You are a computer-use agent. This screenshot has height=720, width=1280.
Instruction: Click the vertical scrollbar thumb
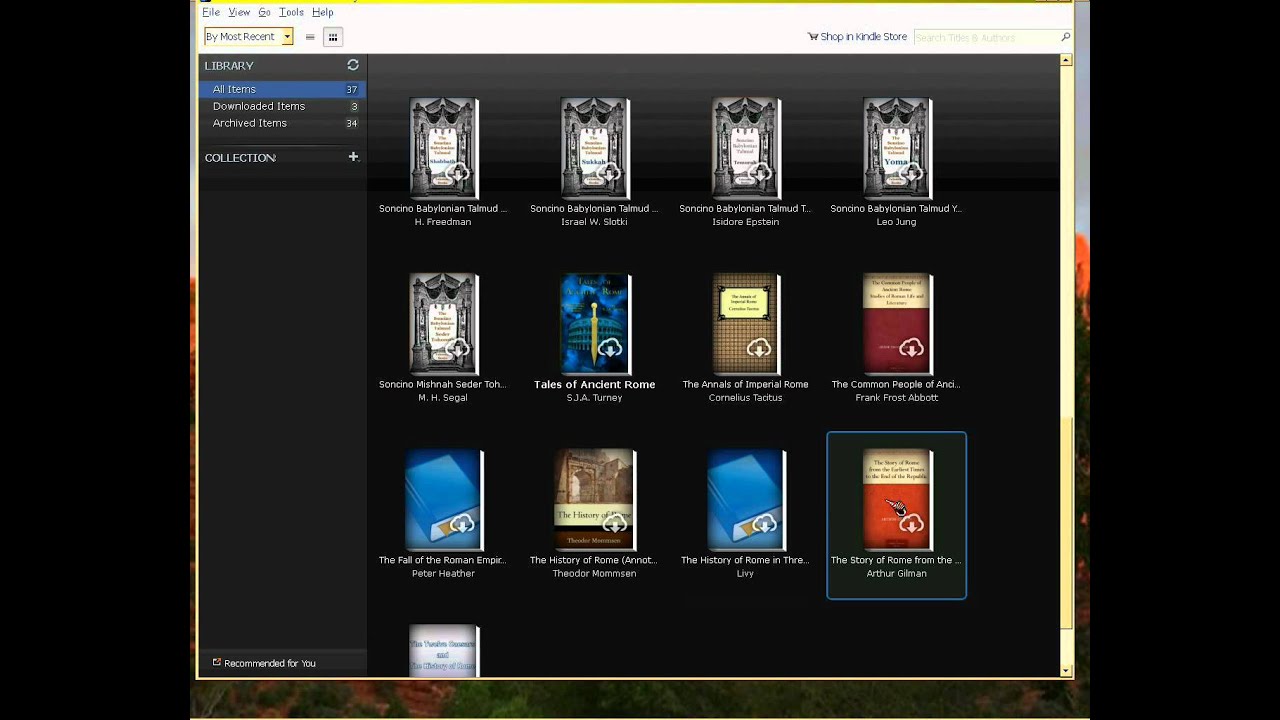(1066, 522)
